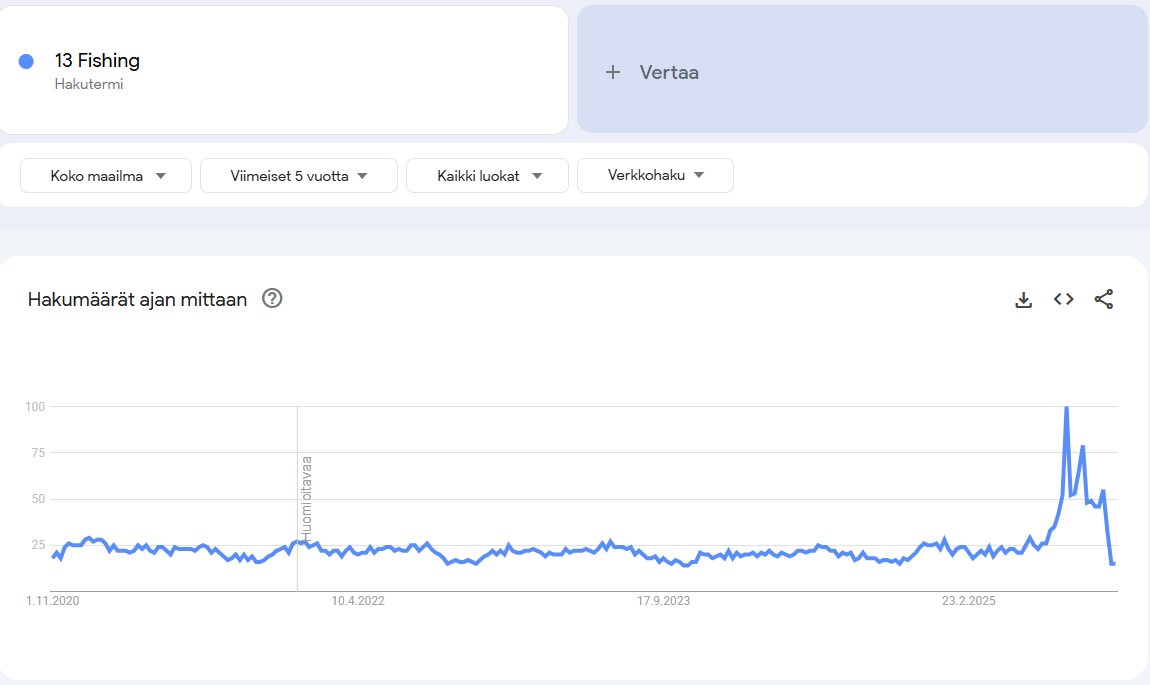The image size is (1150, 685).
Task: Click the 17.9.2023 date label
Action: (x=663, y=601)
